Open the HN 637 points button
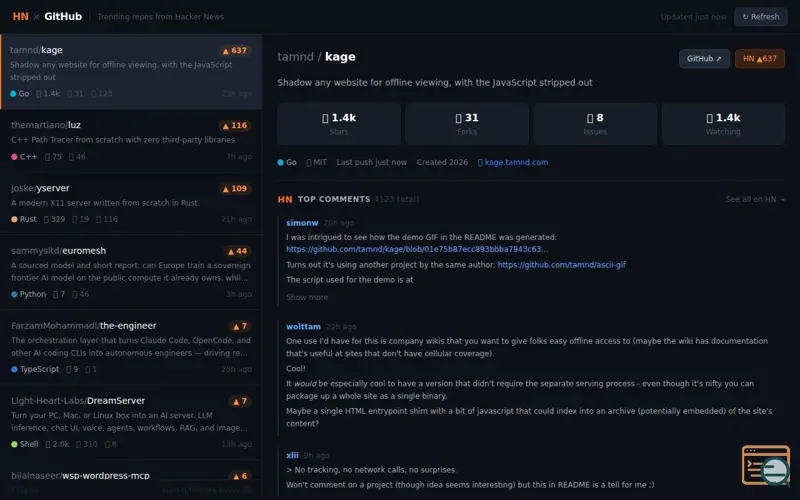This screenshot has width=800, height=500. [x=760, y=59]
